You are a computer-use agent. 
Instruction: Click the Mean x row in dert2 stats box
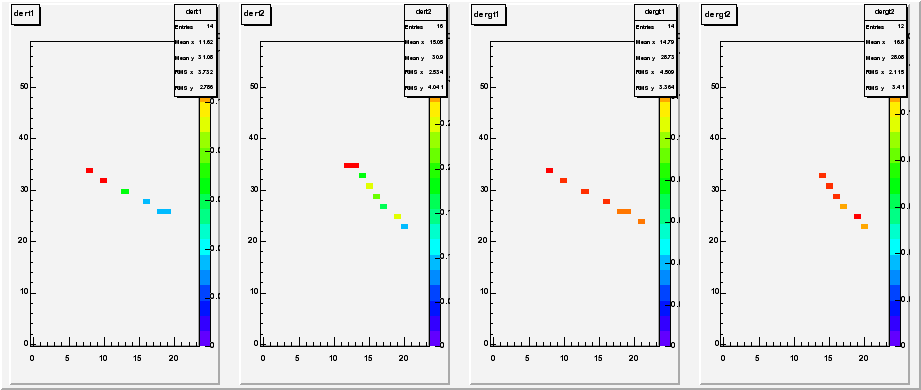pyautogui.click(x=425, y=42)
